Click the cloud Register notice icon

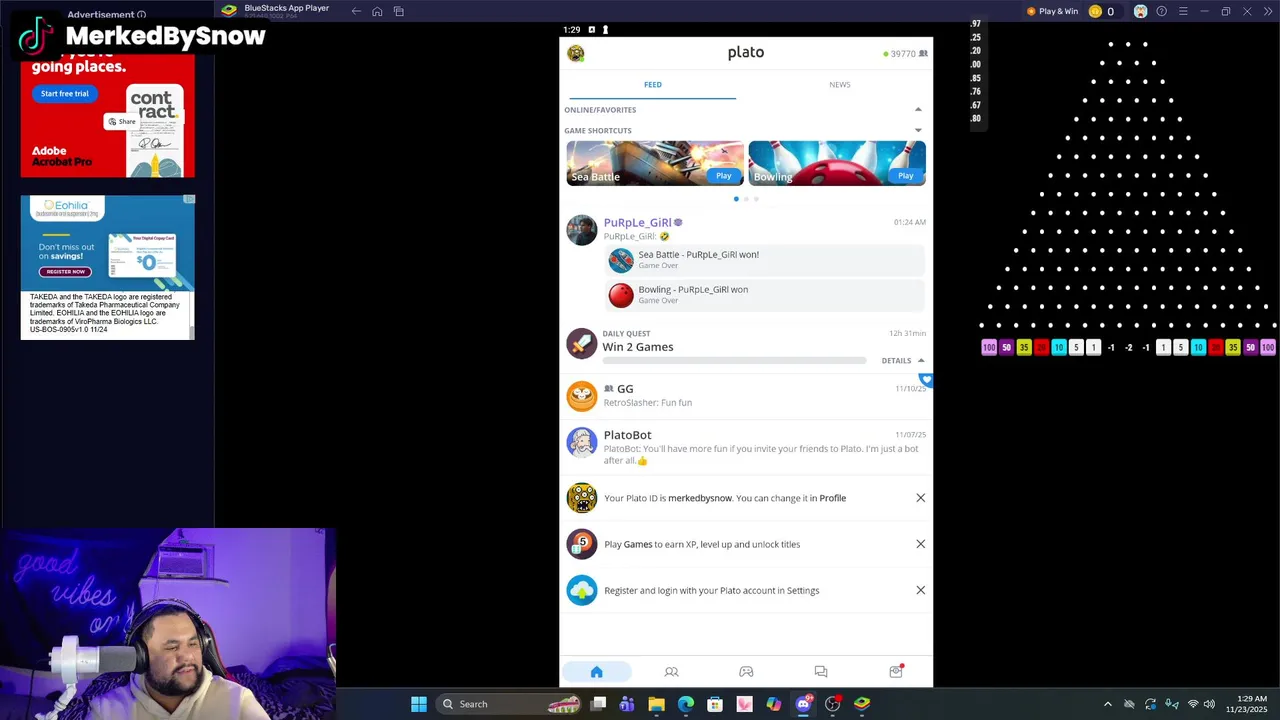(x=581, y=590)
